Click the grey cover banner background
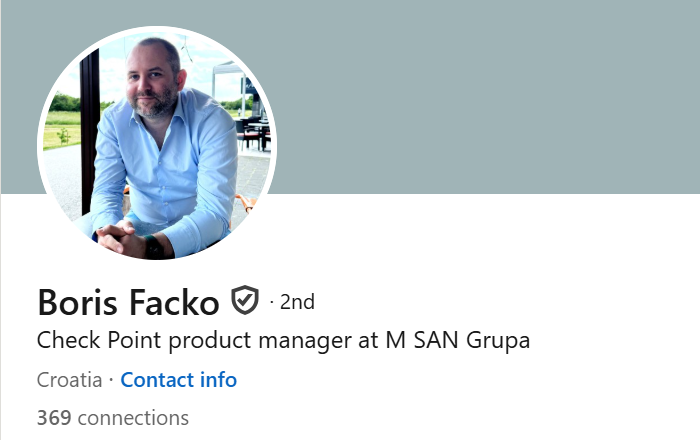The image size is (700, 440). tap(487, 97)
